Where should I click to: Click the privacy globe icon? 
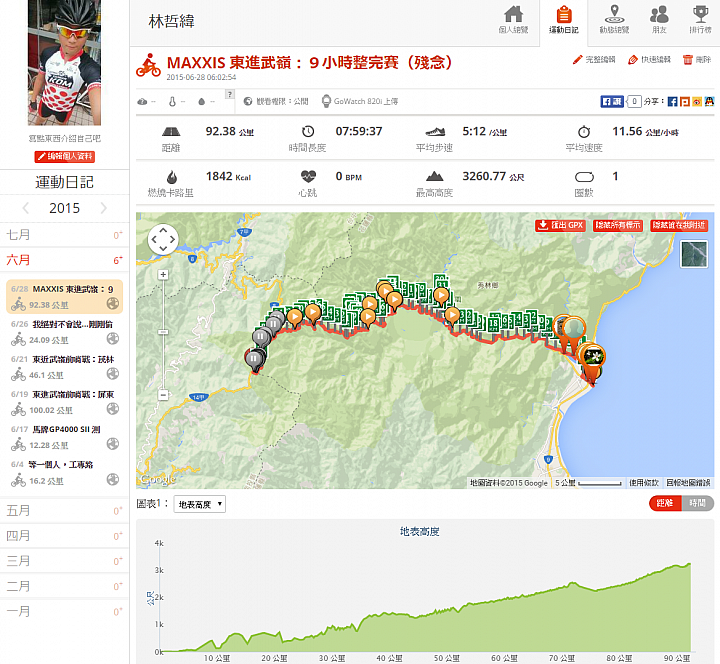(x=248, y=101)
